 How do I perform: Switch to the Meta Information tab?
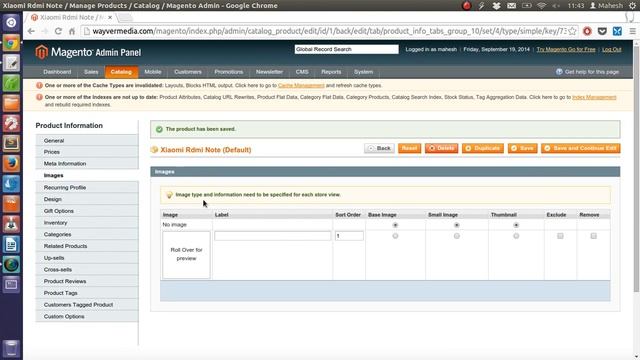pyautogui.click(x=87, y=164)
